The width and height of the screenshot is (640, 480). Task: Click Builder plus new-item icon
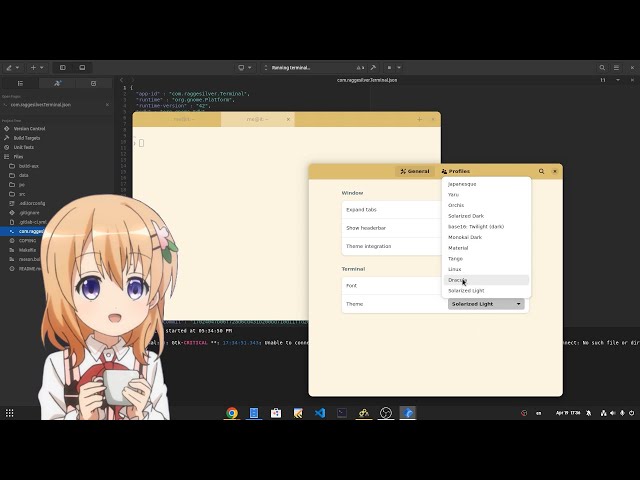click(33, 68)
